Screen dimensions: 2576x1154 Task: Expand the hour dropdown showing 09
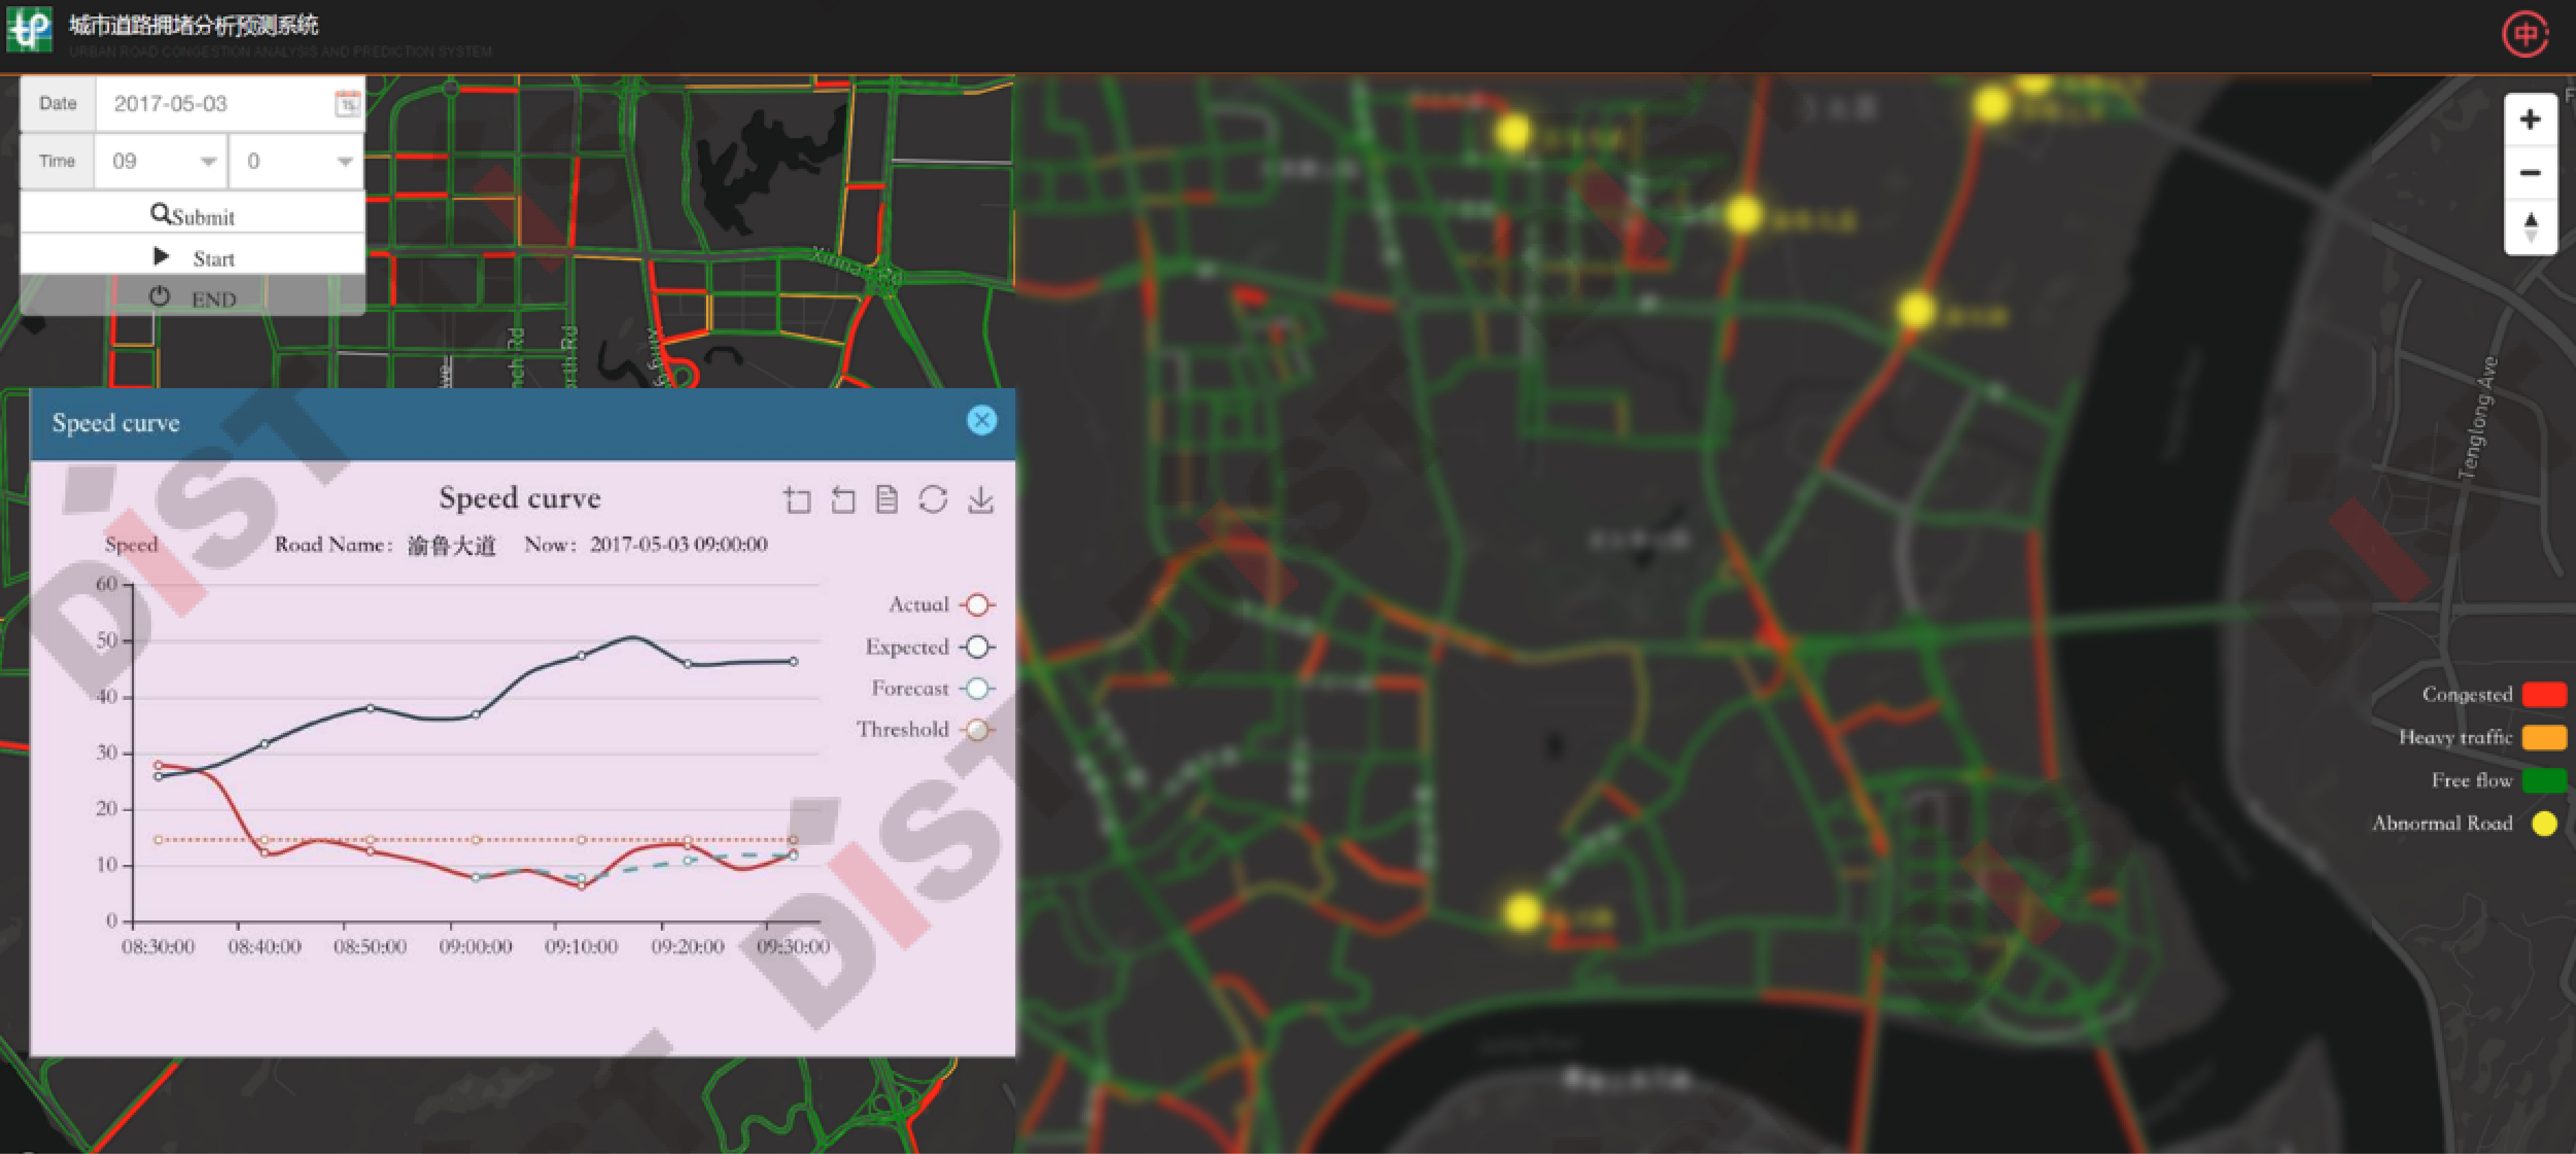160,161
